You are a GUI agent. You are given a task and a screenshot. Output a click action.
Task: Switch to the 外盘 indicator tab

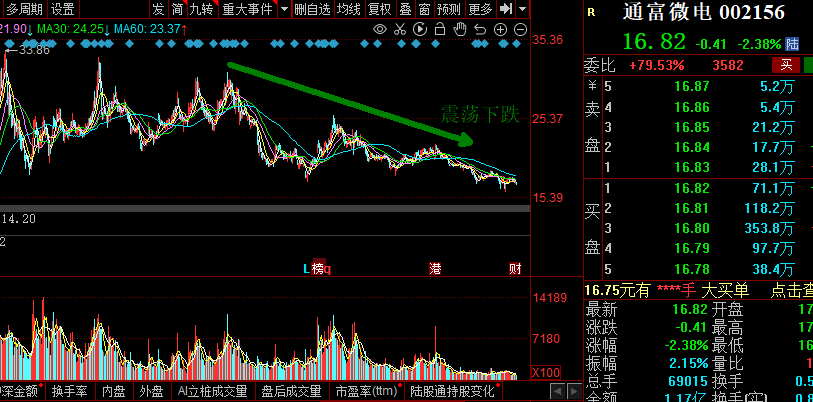click(x=151, y=391)
